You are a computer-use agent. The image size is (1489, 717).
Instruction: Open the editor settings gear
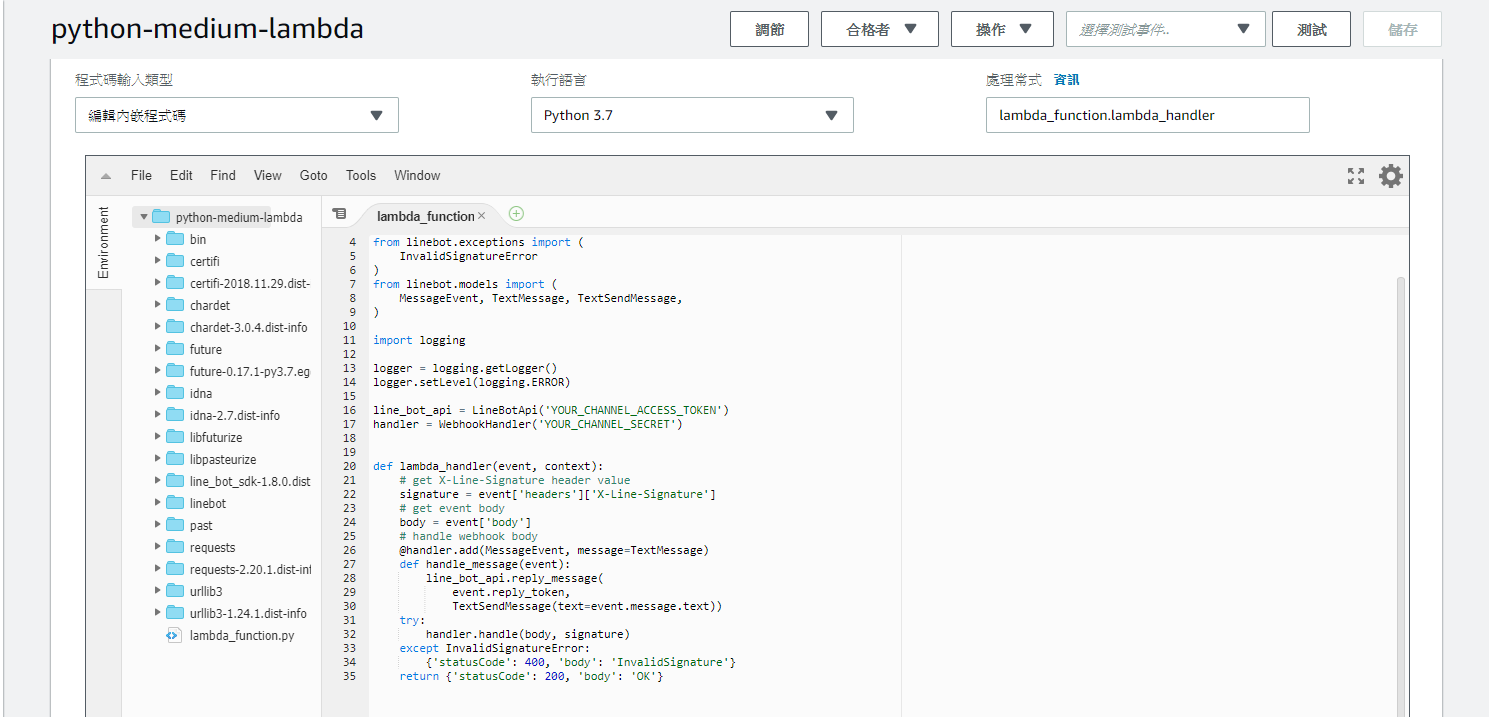click(x=1391, y=176)
